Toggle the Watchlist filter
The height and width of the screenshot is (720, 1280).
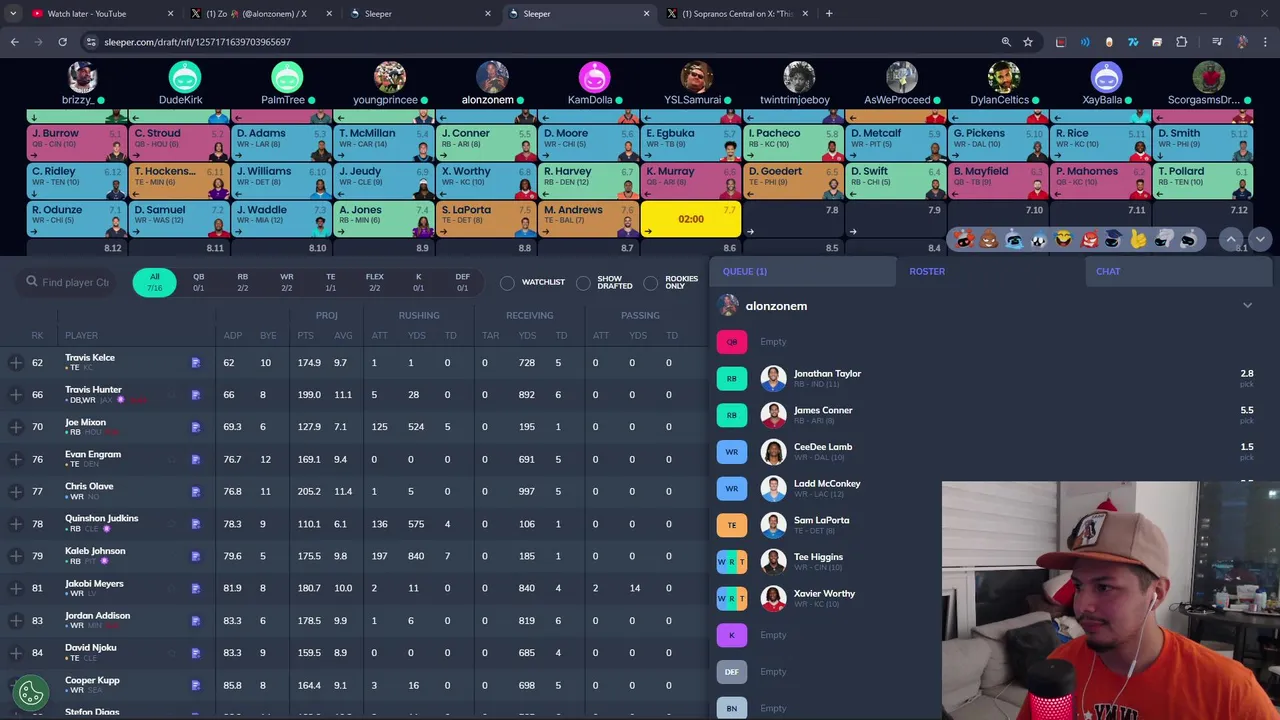click(x=507, y=283)
